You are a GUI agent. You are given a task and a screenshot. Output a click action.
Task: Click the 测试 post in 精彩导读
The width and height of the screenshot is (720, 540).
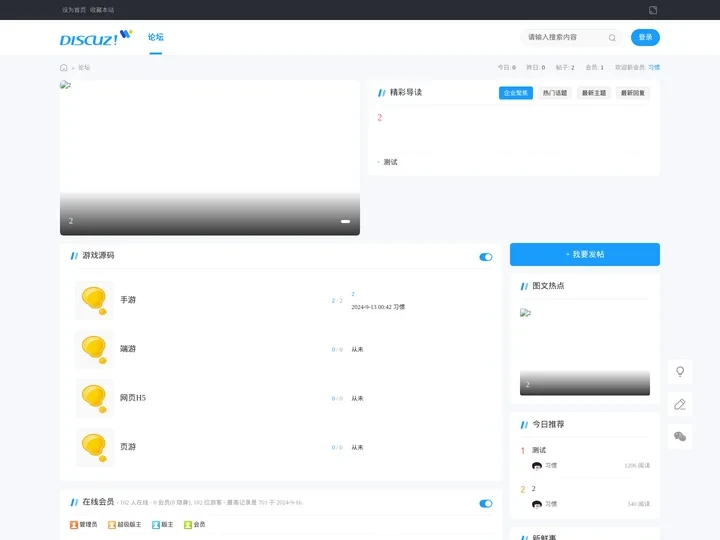390,162
